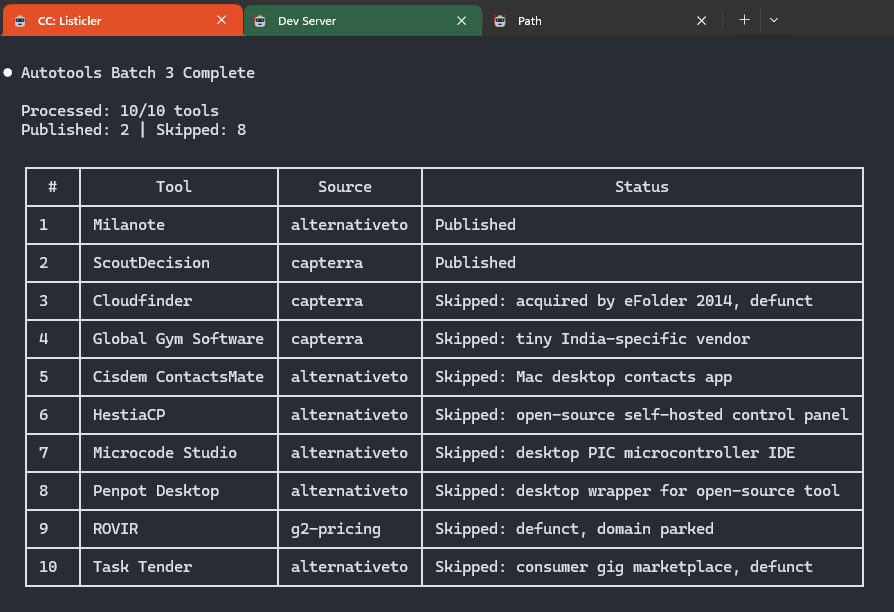The width and height of the screenshot is (894, 612).
Task: Click the Milanote tool name cell
Action: coord(129,225)
